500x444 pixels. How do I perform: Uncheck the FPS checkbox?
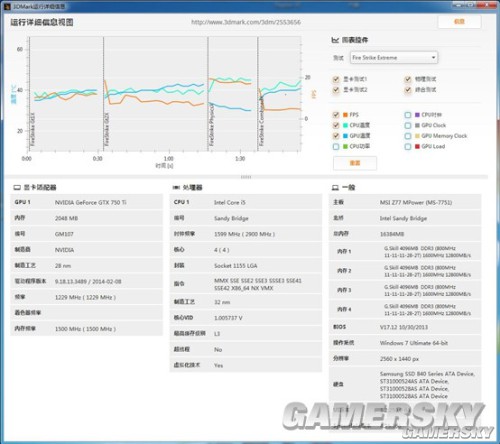[x=336, y=115]
